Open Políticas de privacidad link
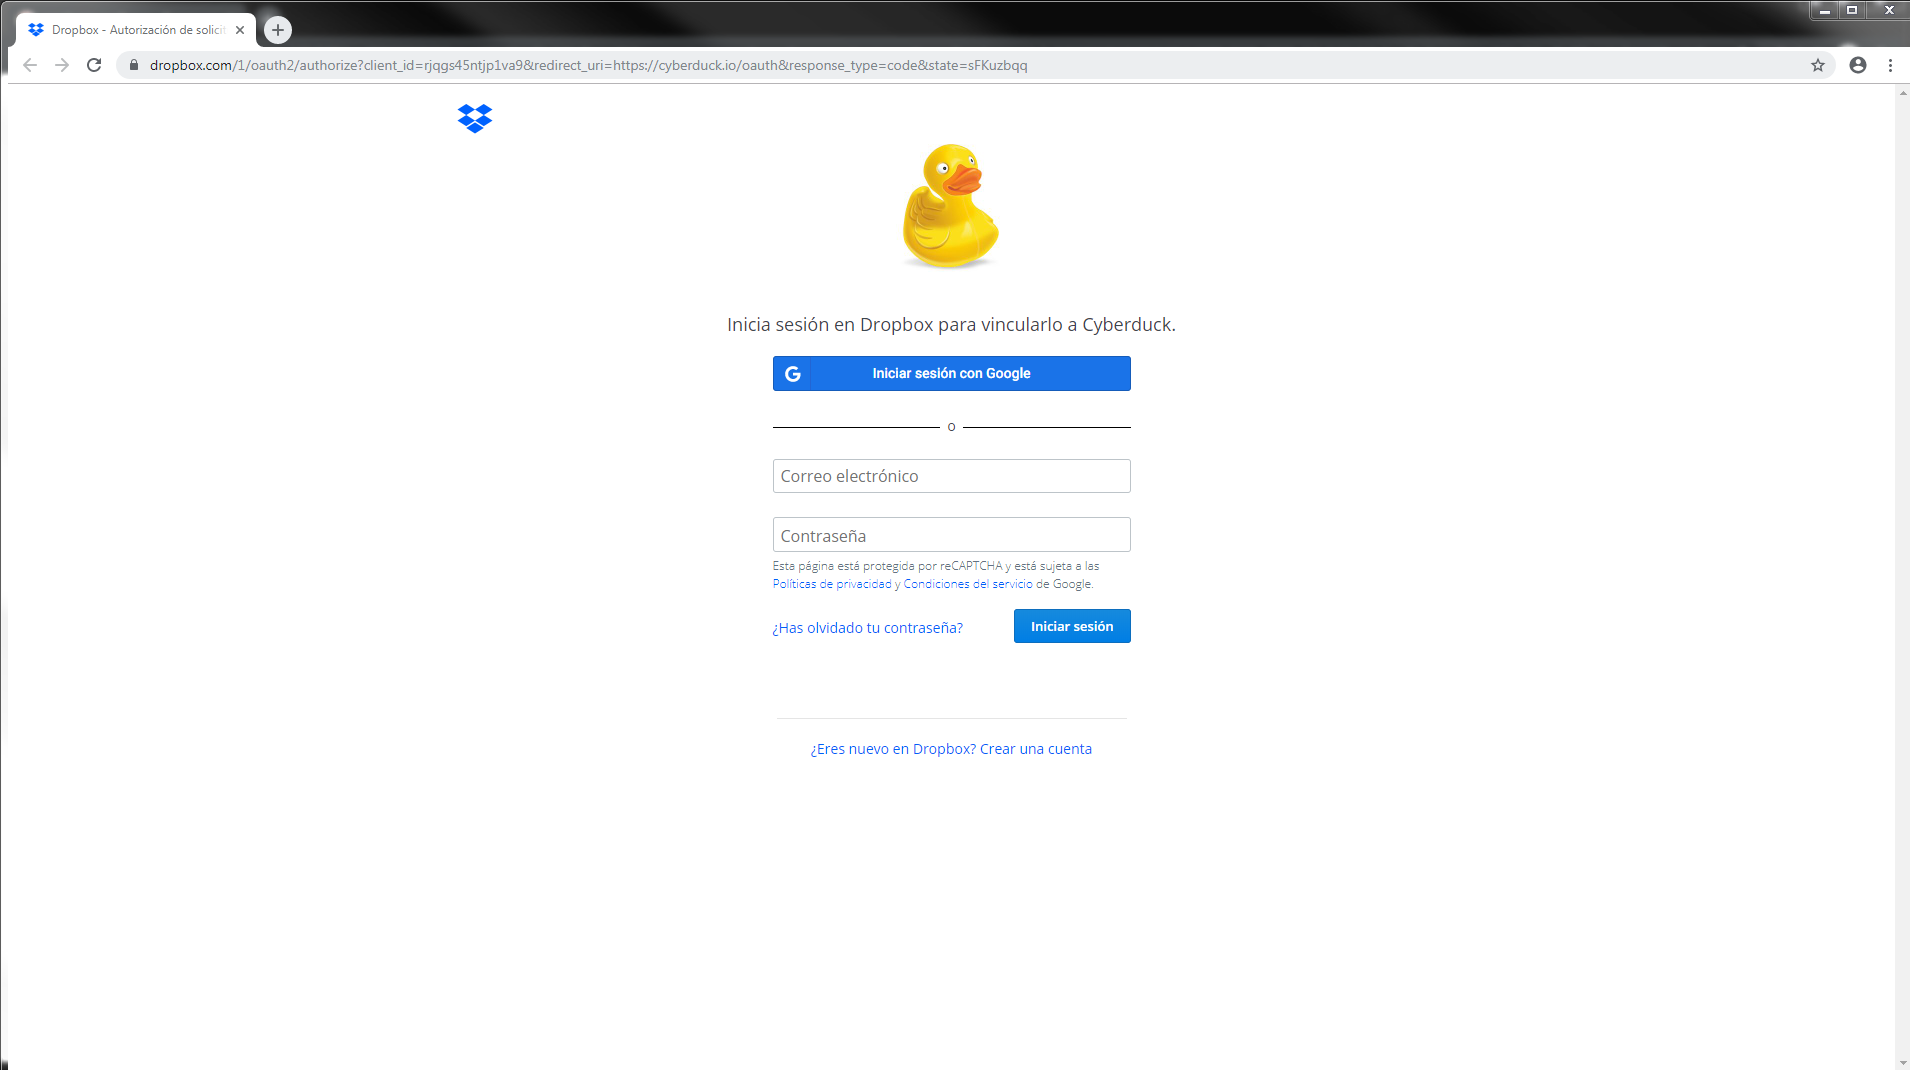The height and width of the screenshot is (1070, 1910). coord(831,584)
